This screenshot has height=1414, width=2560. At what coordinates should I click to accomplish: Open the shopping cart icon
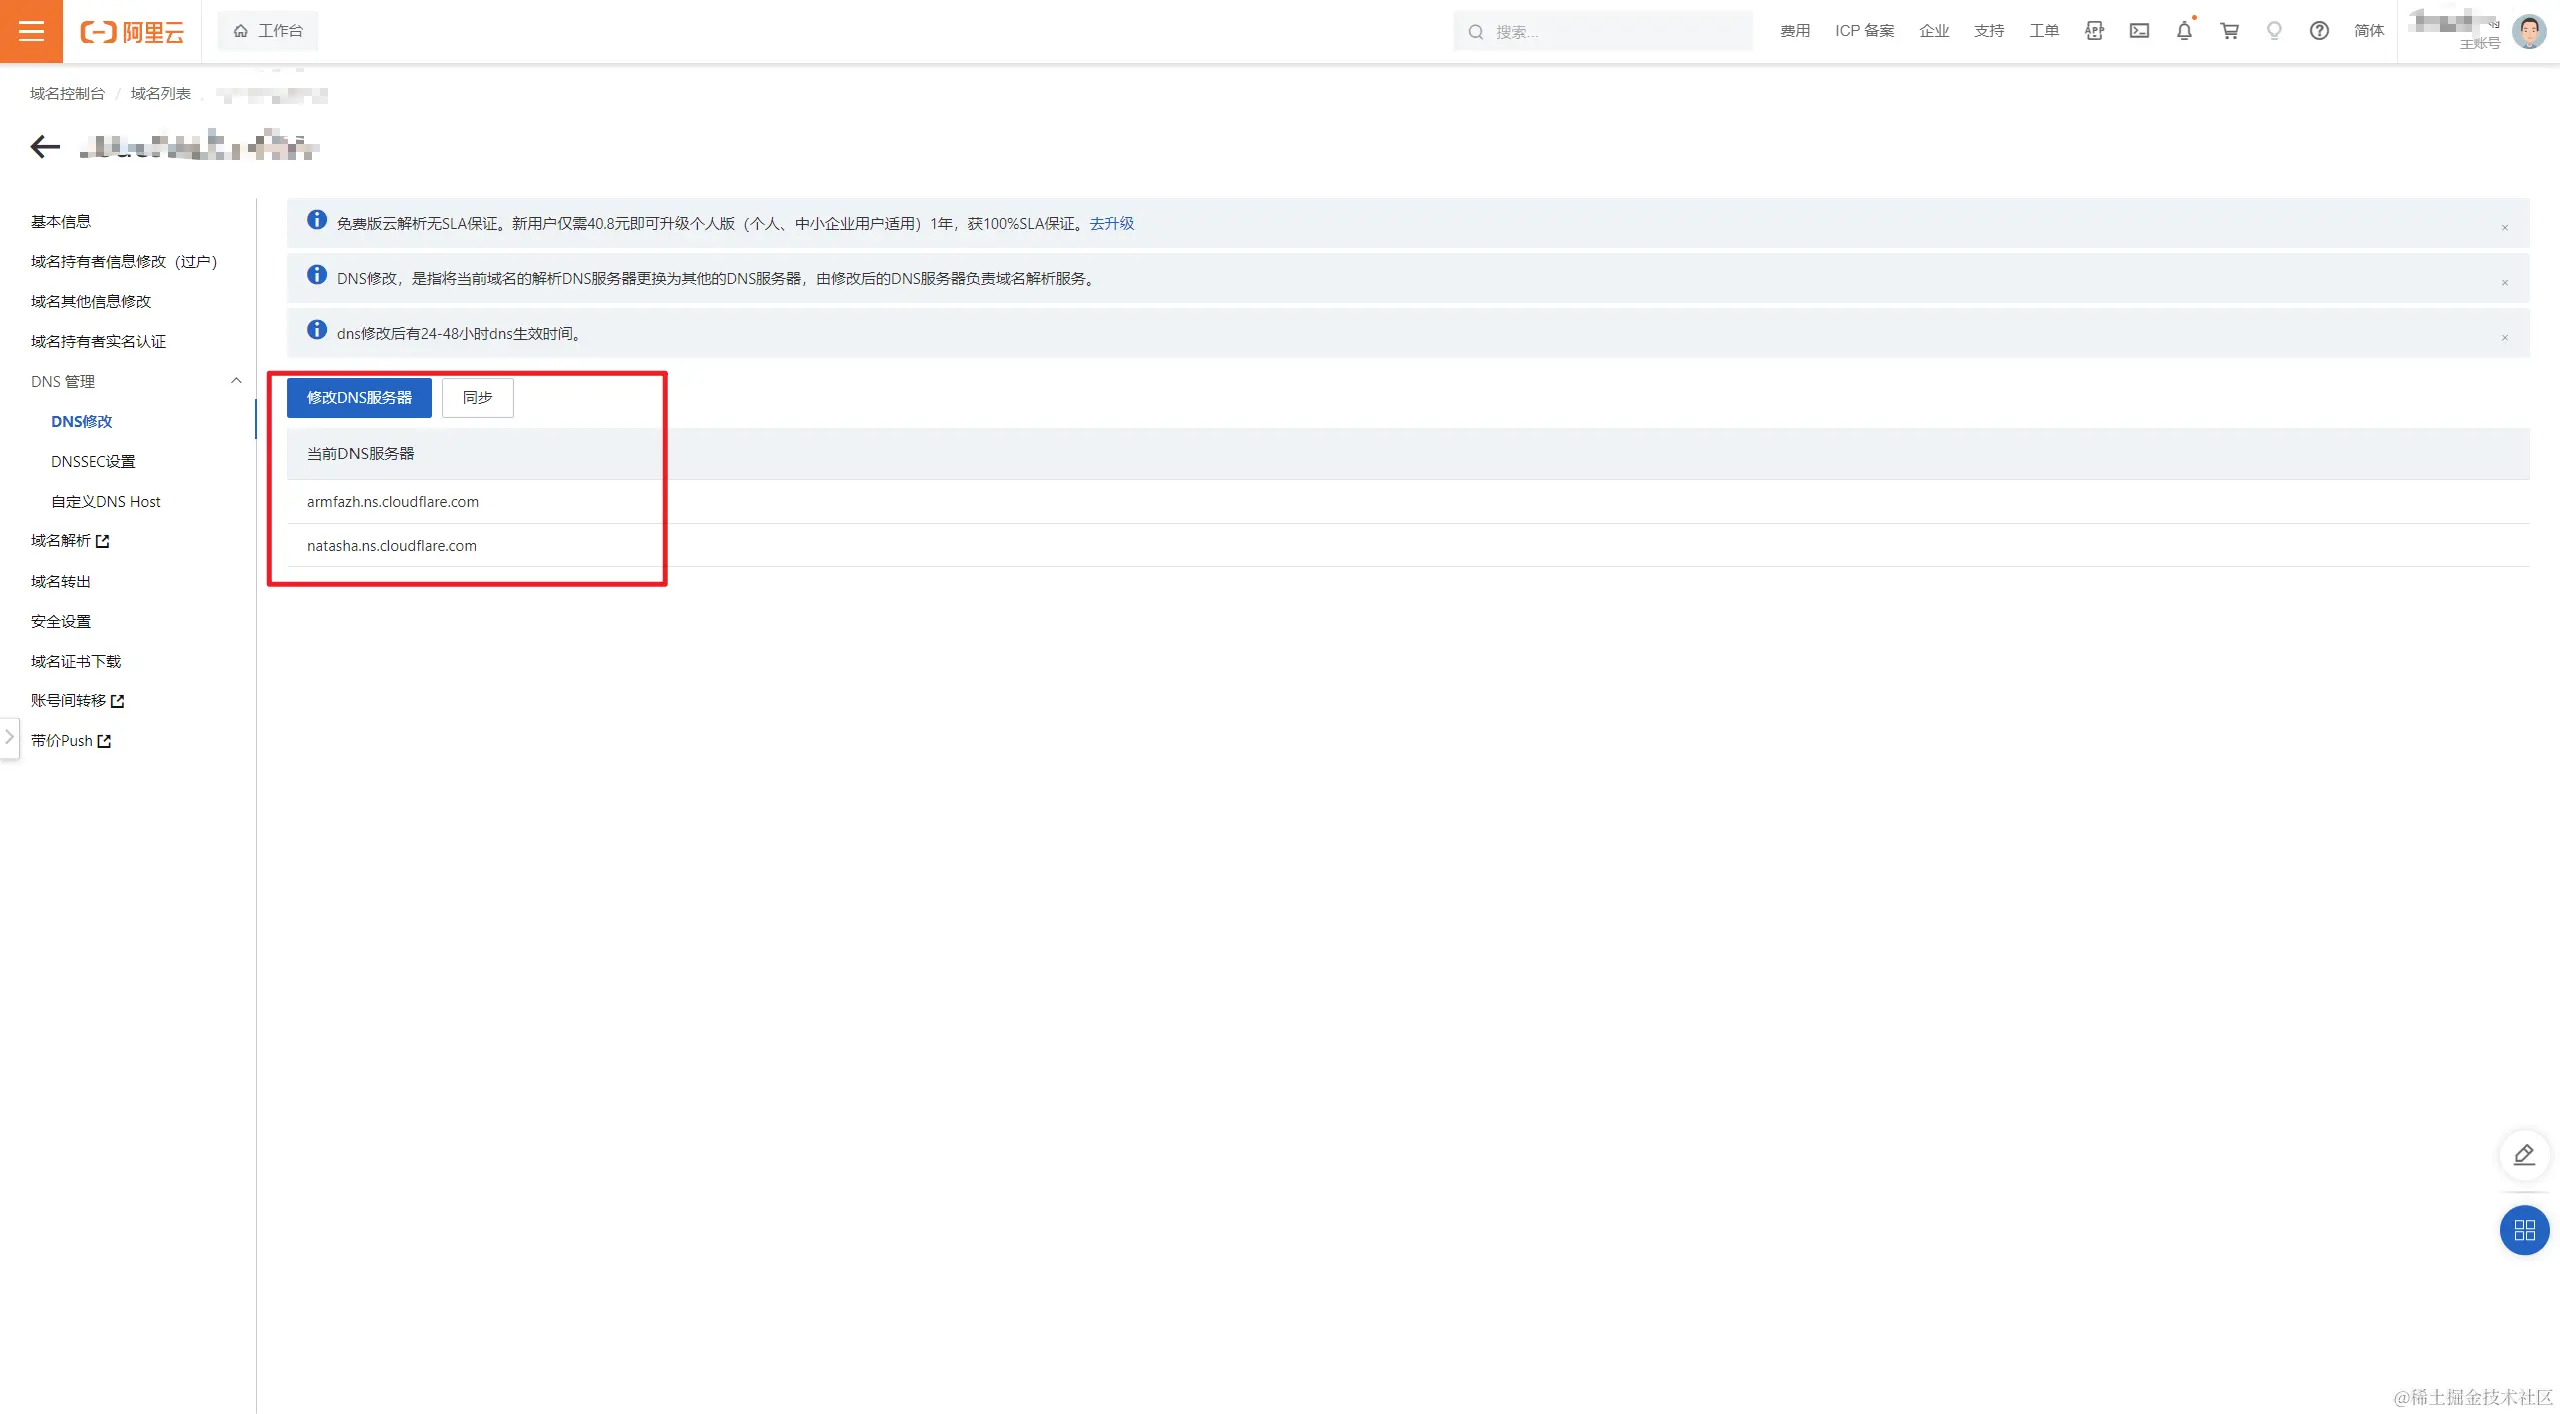[2229, 31]
